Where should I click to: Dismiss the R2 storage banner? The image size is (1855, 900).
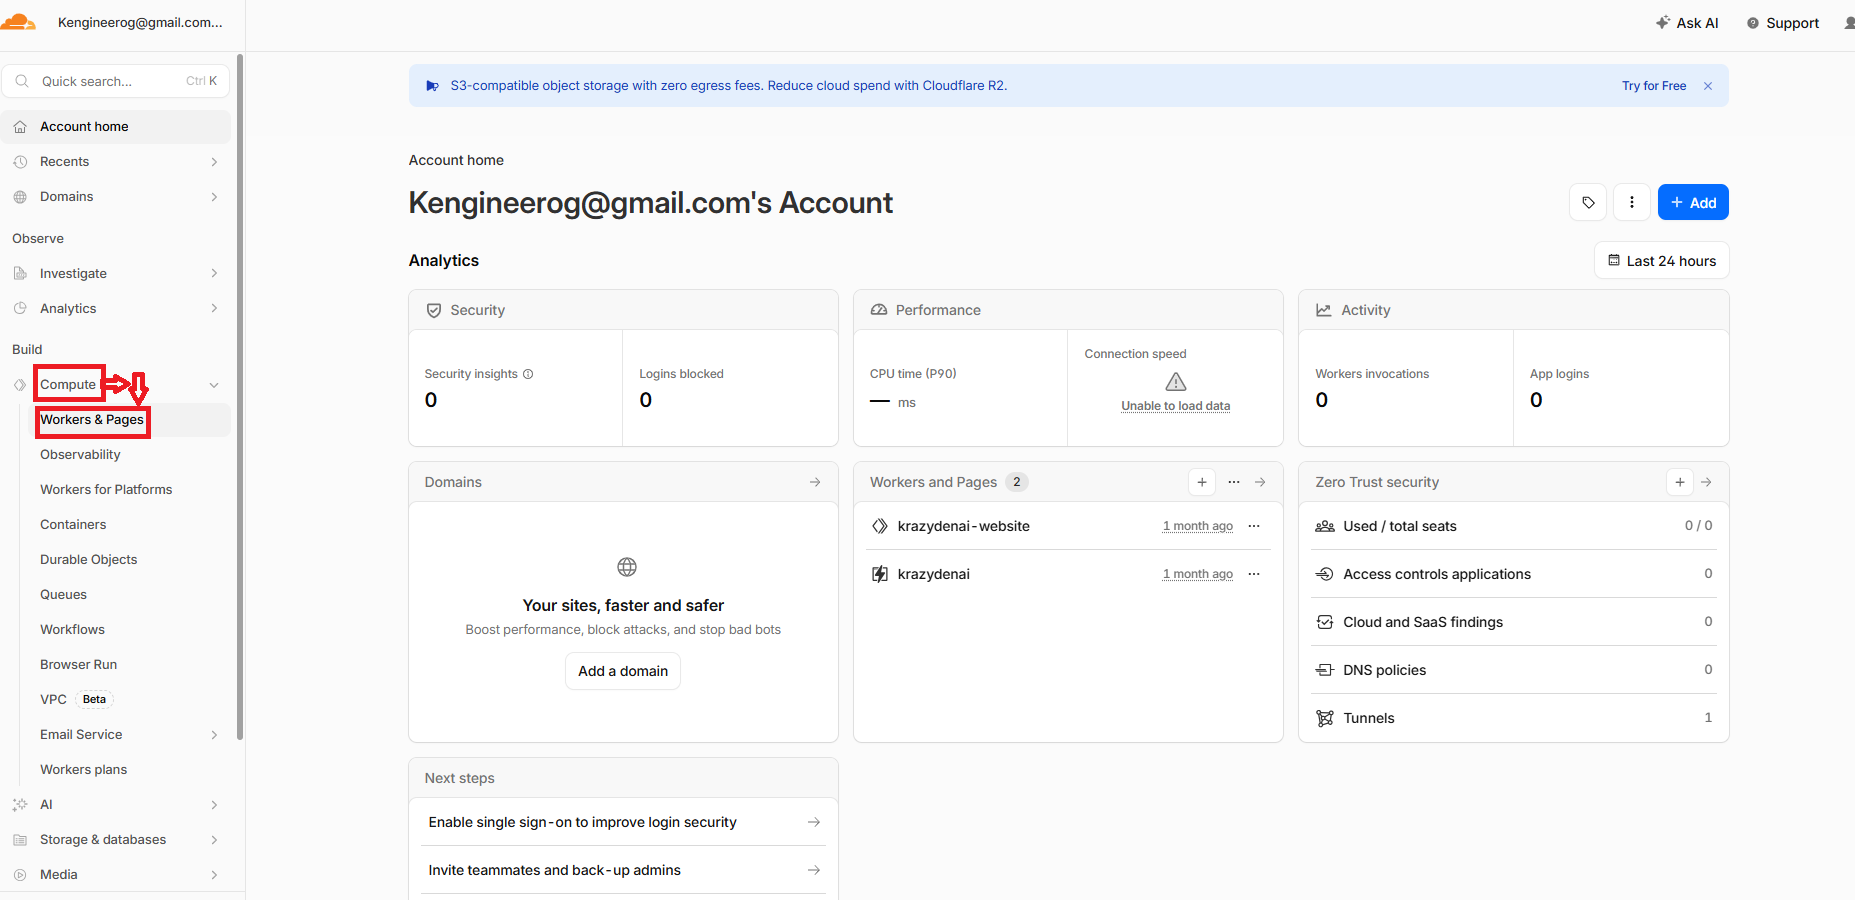1708,86
